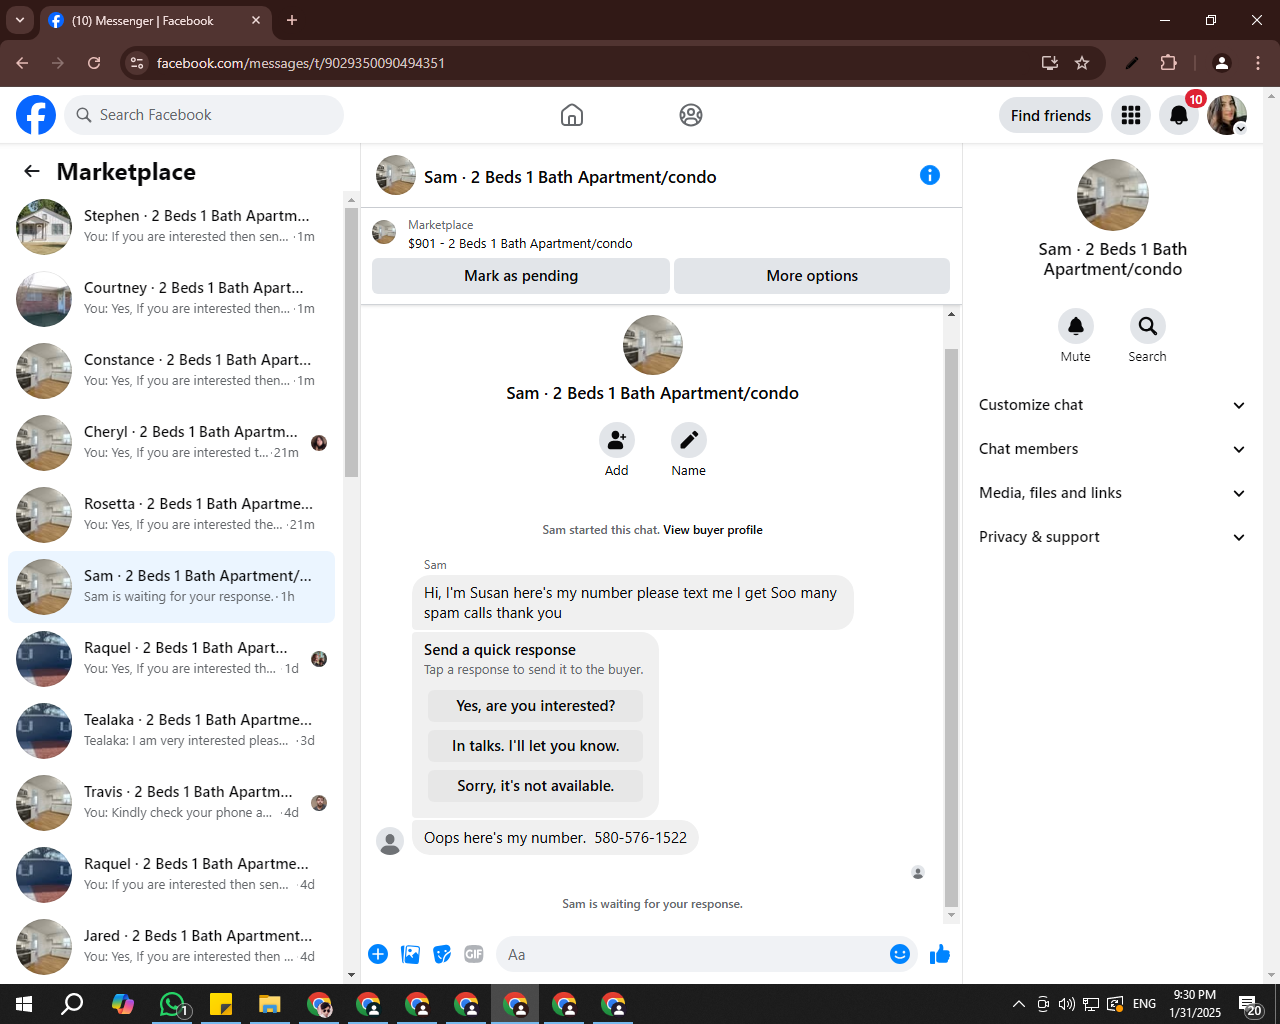This screenshot has width=1280, height=1024.
Task: Open Cheryl's 2 Beds 1 Bath conversation
Action: click(x=172, y=442)
